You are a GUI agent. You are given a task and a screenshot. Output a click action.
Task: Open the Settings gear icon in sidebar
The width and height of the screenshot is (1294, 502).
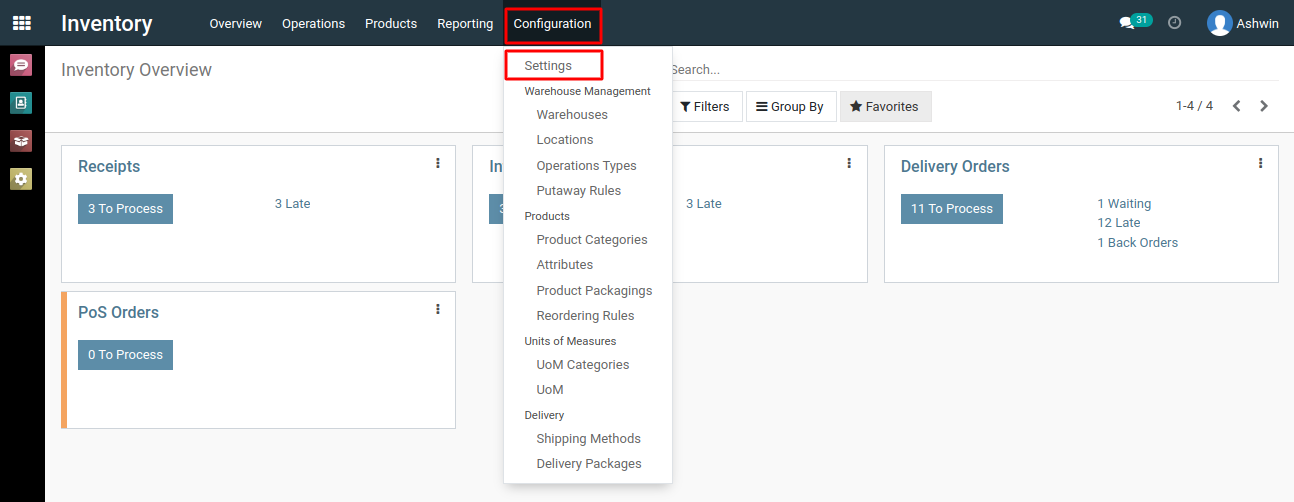tap(21, 179)
